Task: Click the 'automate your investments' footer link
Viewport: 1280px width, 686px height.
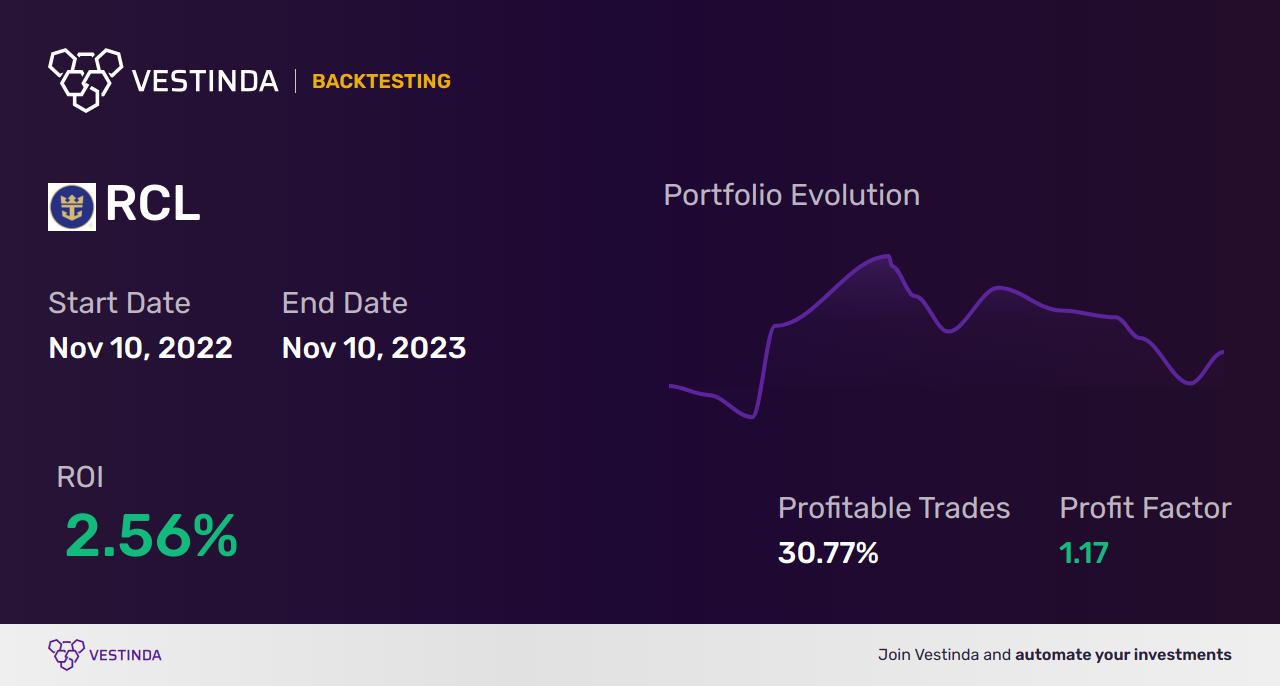Action: (1123, 655)
